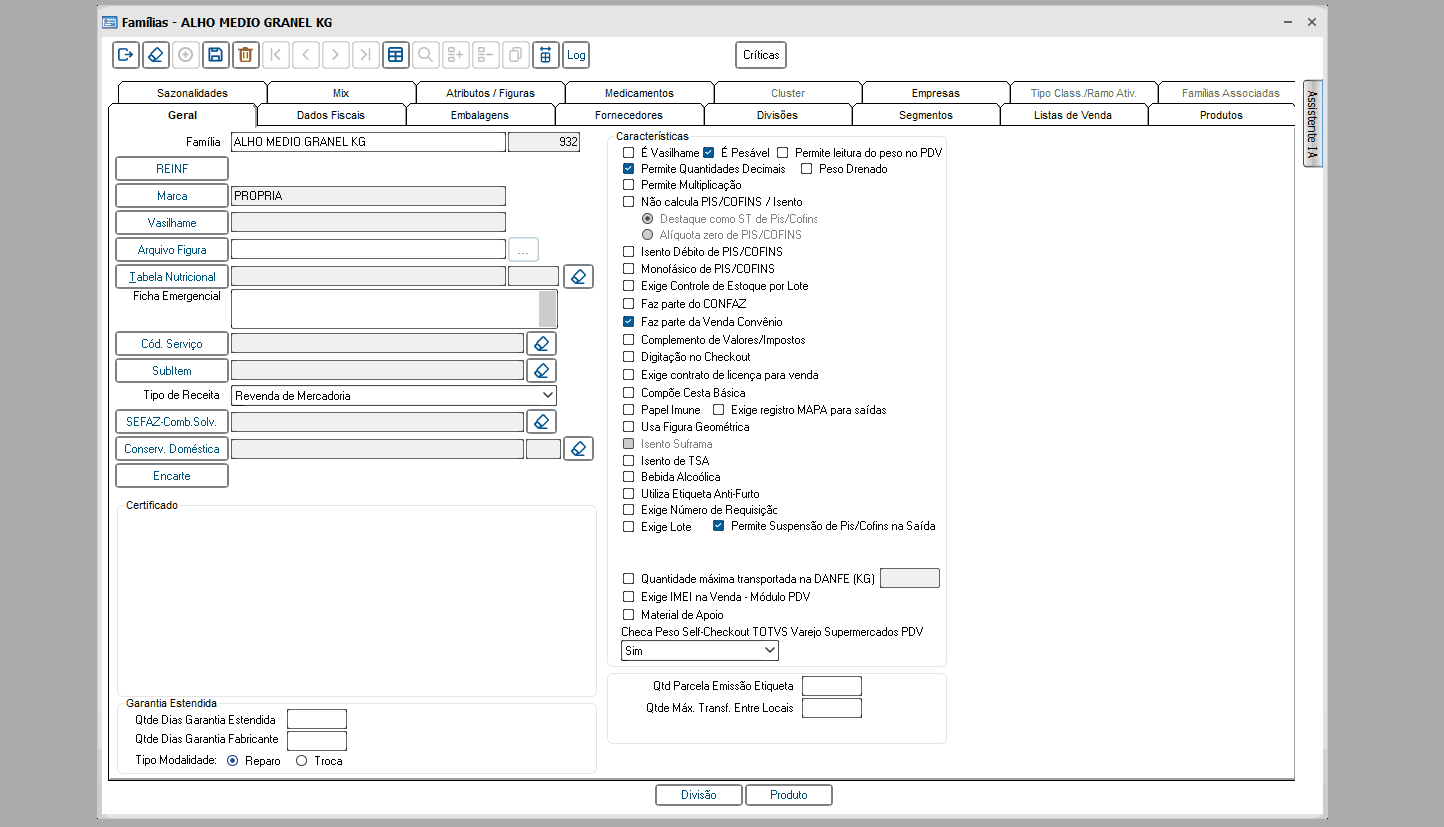Click the circled plus add-record icon
Viewport: 1444px width, 827px height.
point(186,55)
